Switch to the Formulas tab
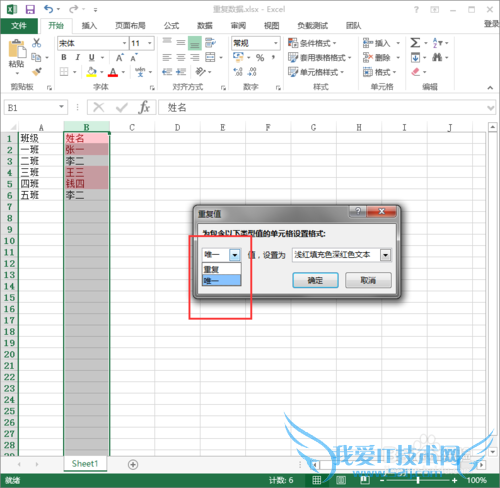The width and height of the screenshot is (500, 488). (x=171, y=26)
